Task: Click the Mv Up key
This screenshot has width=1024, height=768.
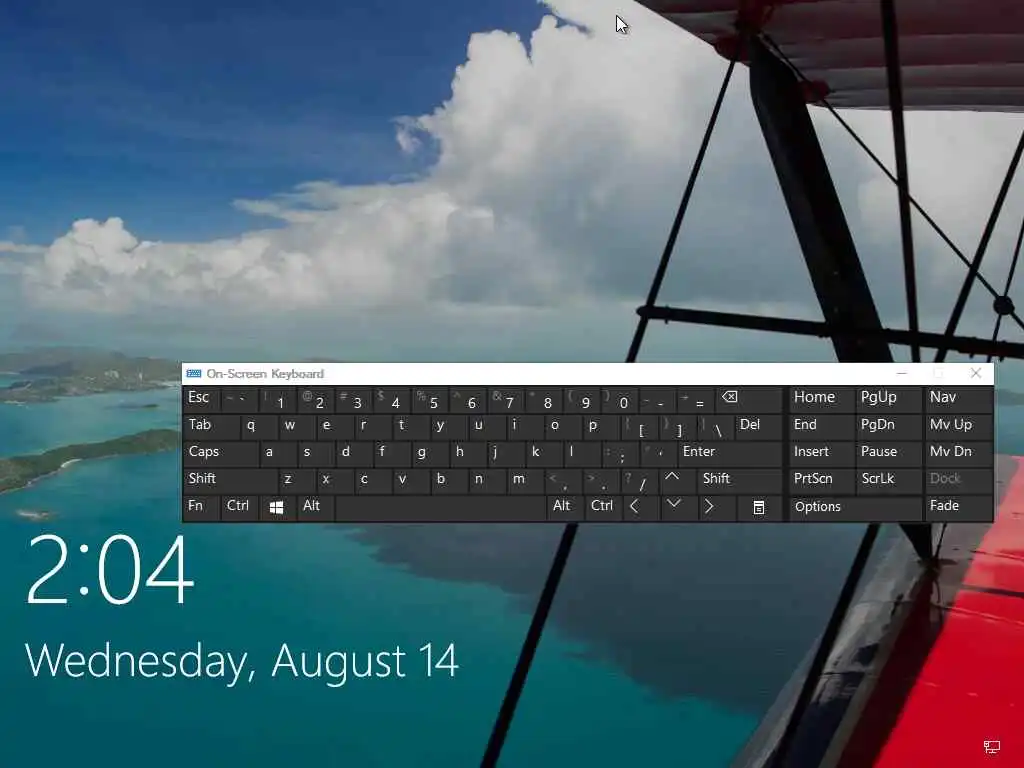Action: pos(959,426)
